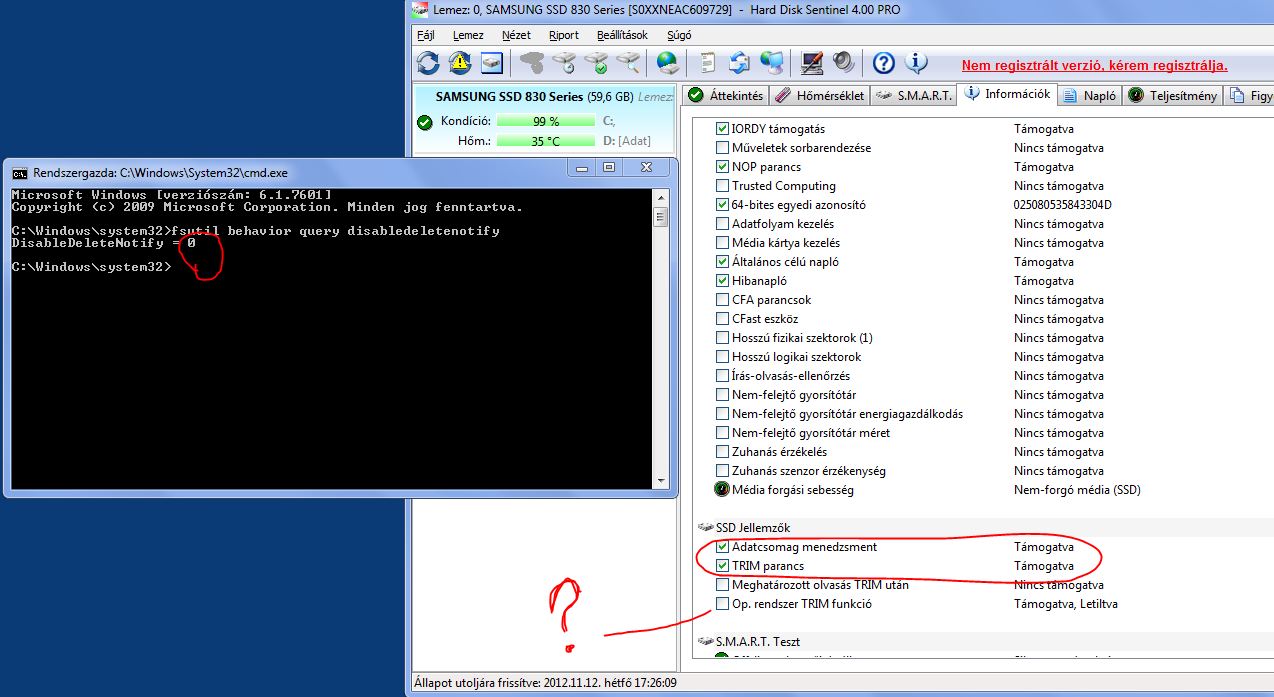The width and height of the screenshot is (1274, 697).
Task: Toggle the 64-bites egyedi azonosító checkbox
Action: (723, 205)
